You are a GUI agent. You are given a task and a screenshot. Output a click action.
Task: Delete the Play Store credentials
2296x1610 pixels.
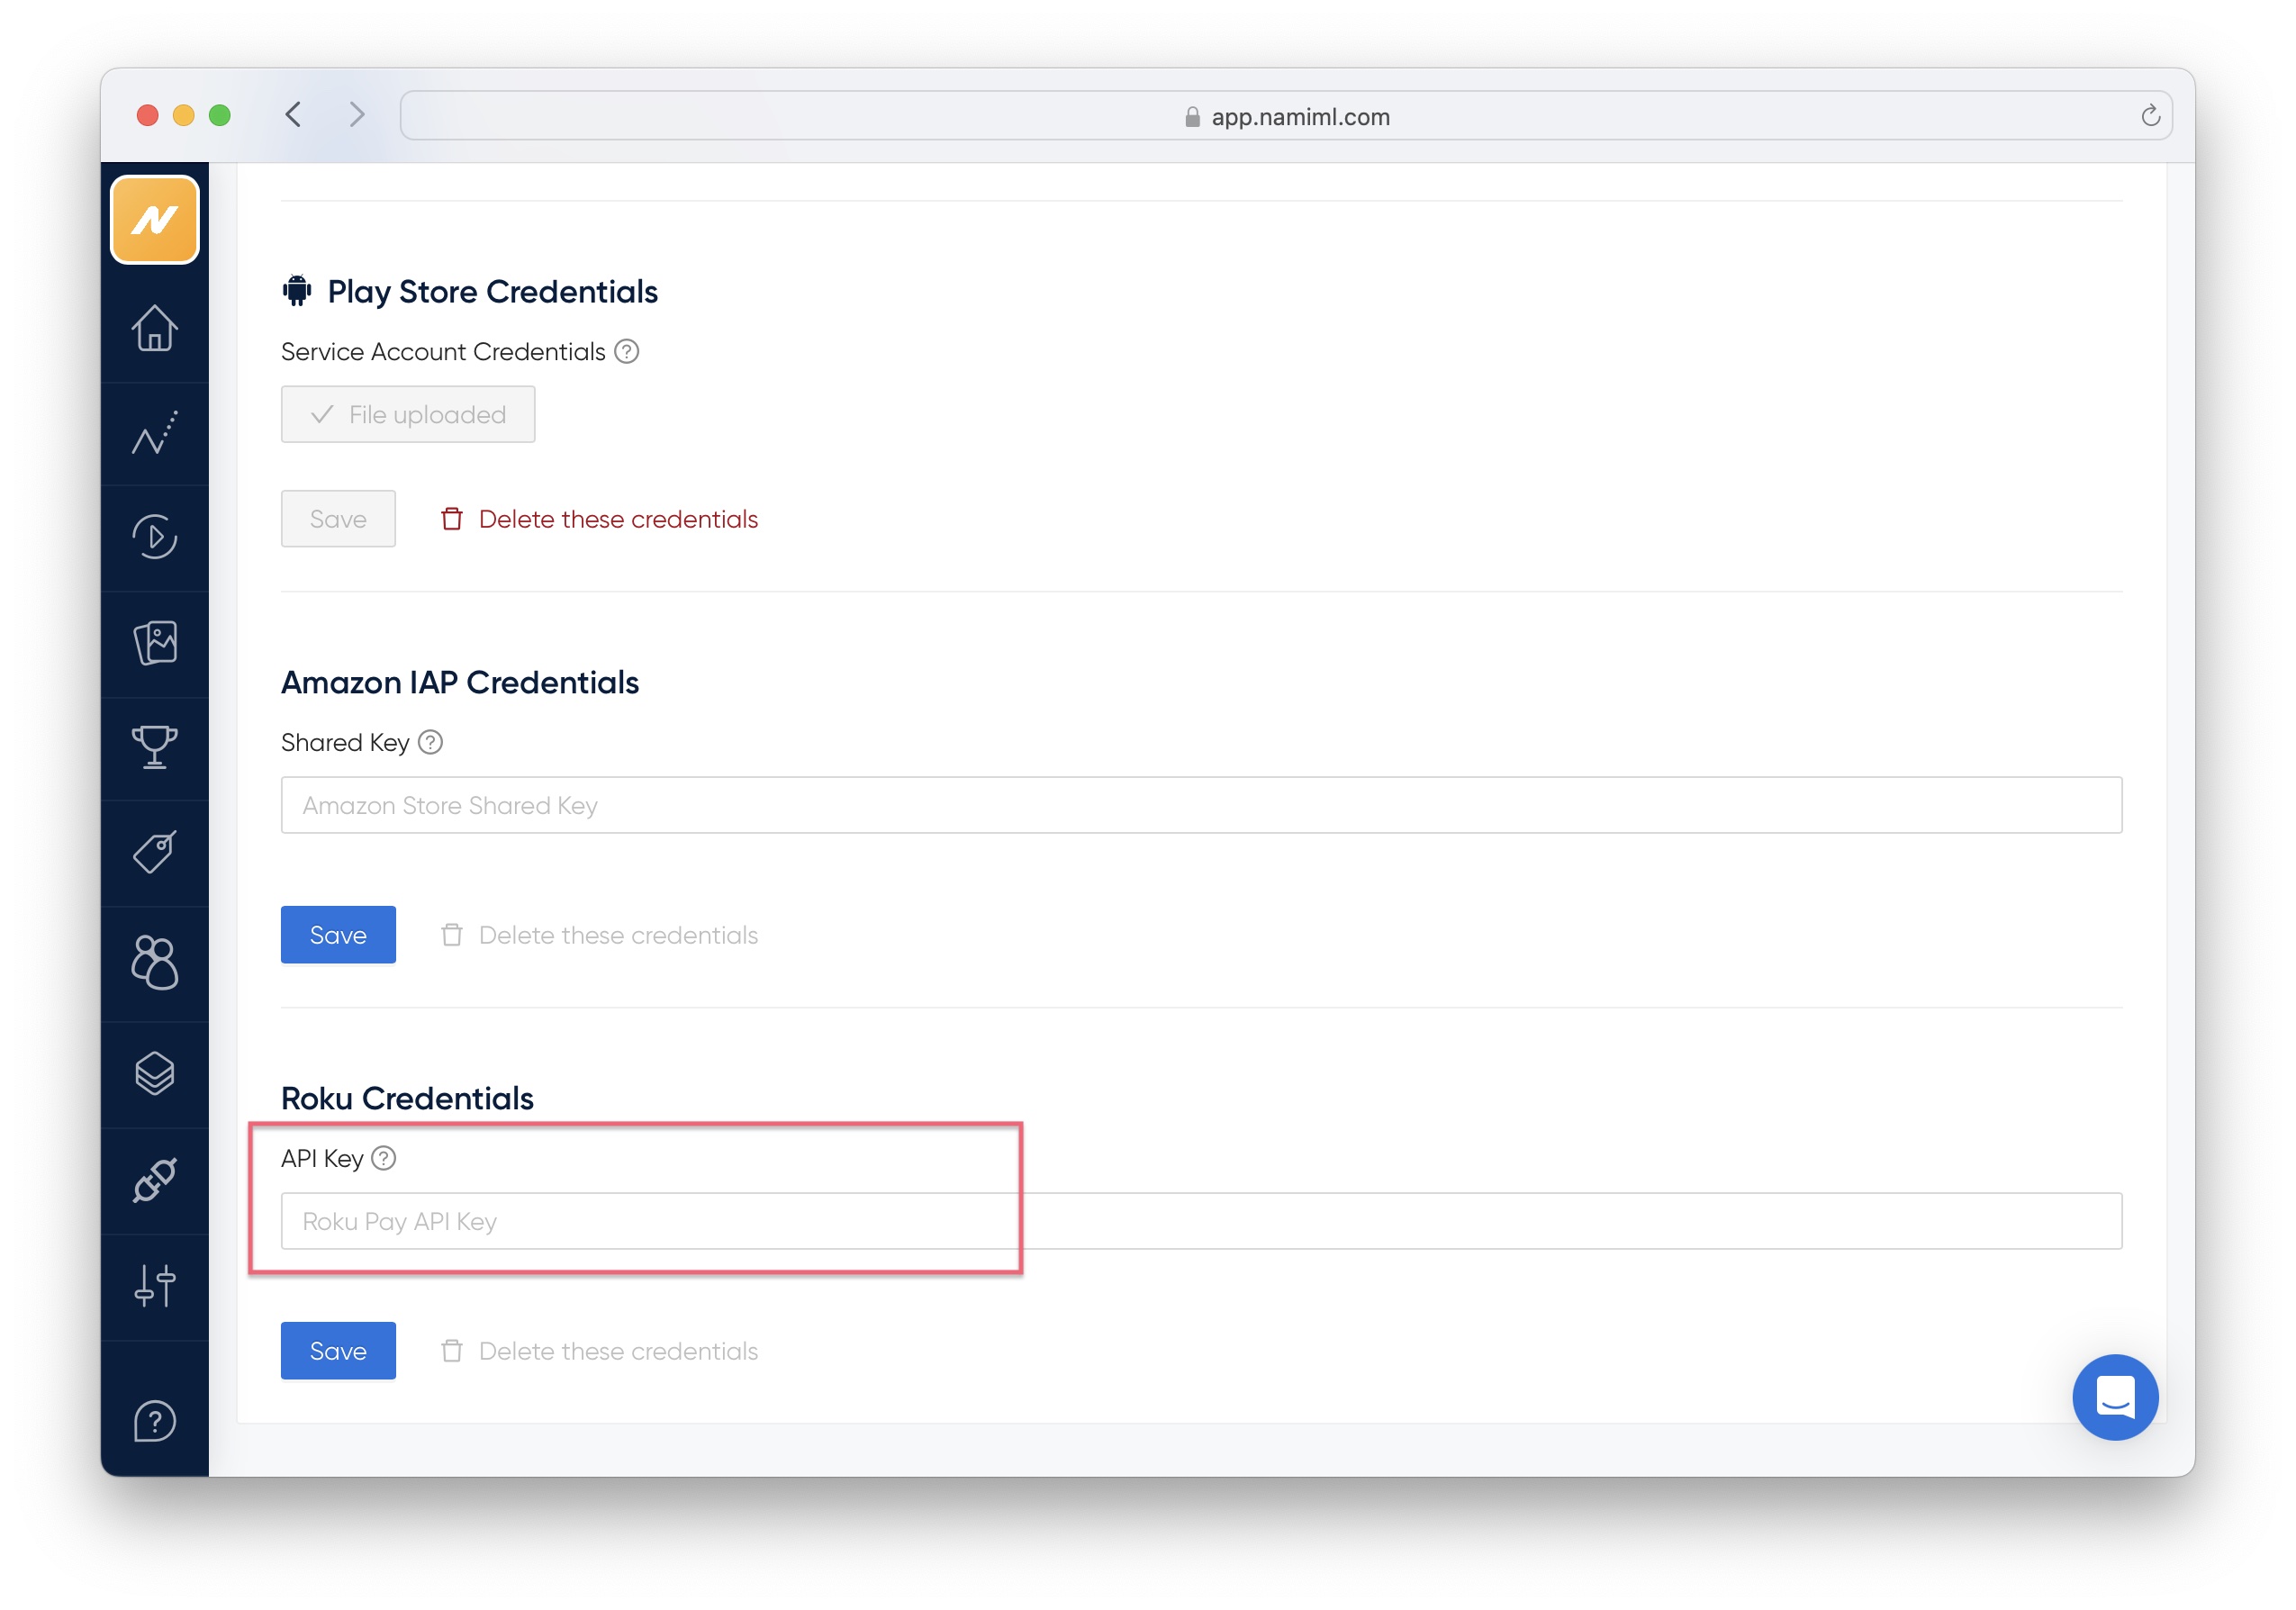click(x=600, y=519)
